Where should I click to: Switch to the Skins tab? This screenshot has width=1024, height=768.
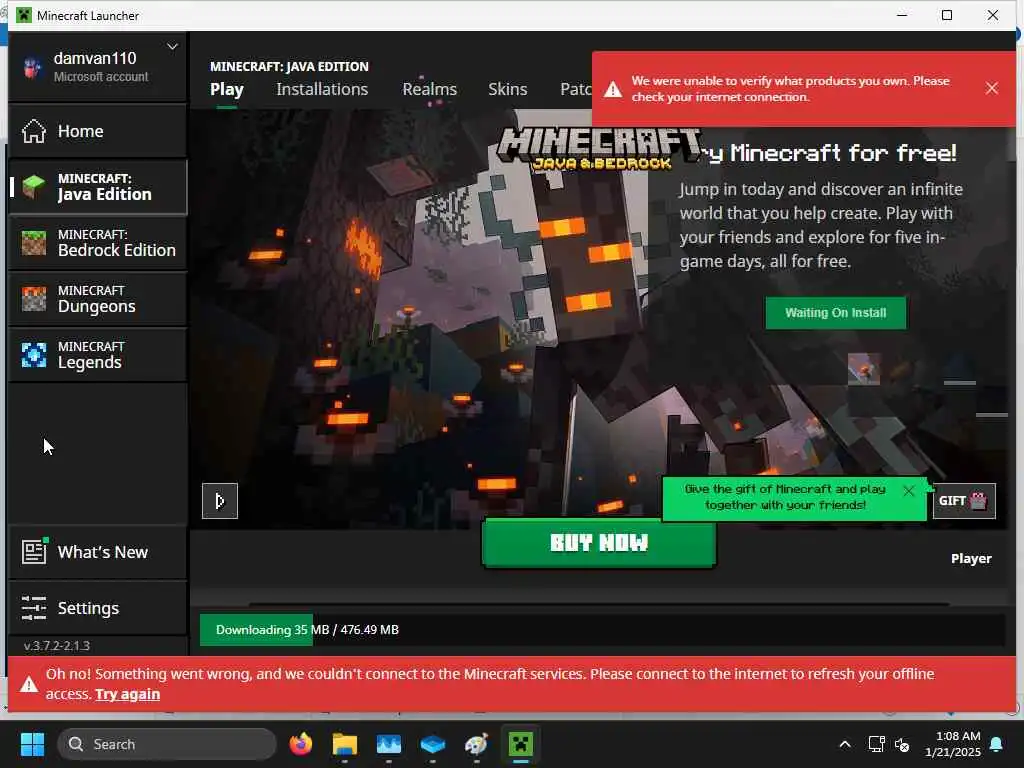507,89
